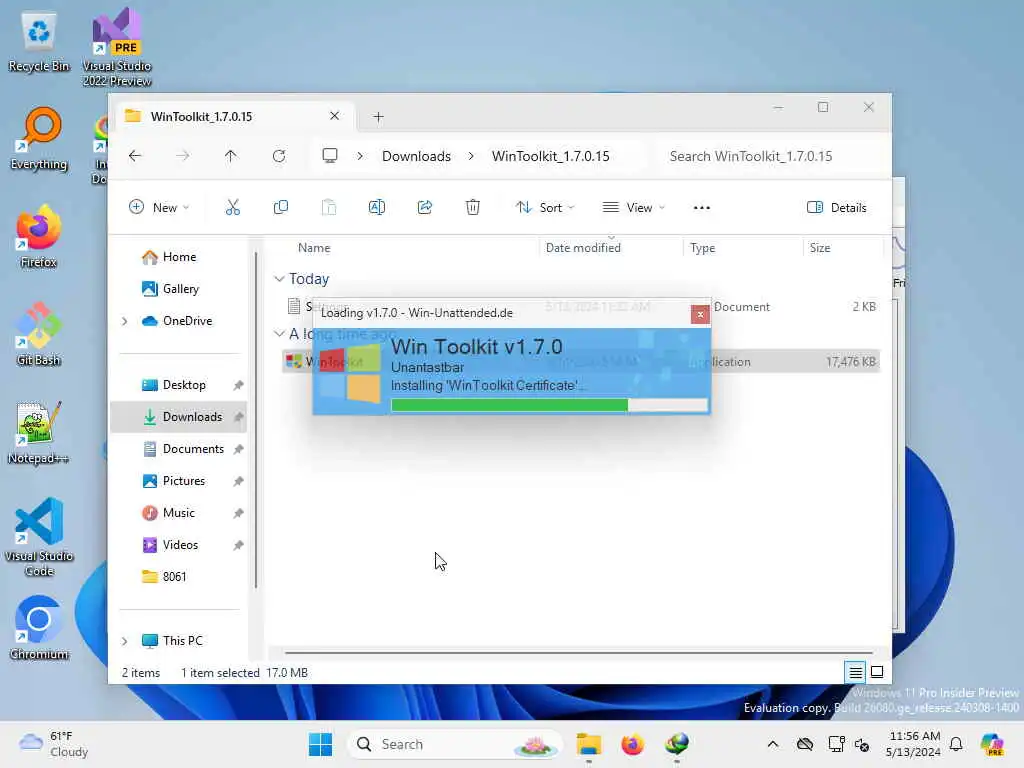1024x768 pixels.
Task: Switch to details list view icon
Action: coord(855,672)
